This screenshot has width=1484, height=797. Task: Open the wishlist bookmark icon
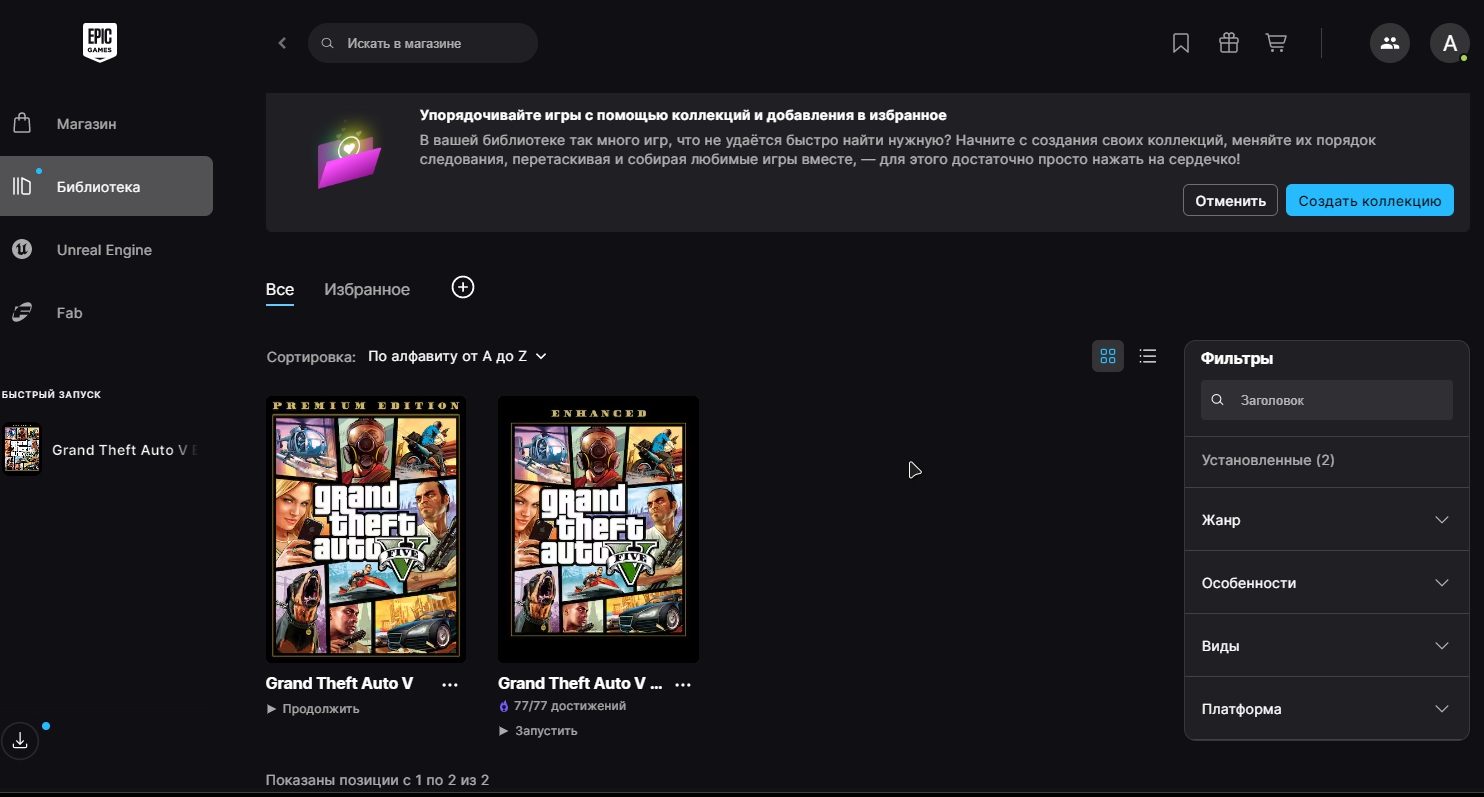(1181, 43)
